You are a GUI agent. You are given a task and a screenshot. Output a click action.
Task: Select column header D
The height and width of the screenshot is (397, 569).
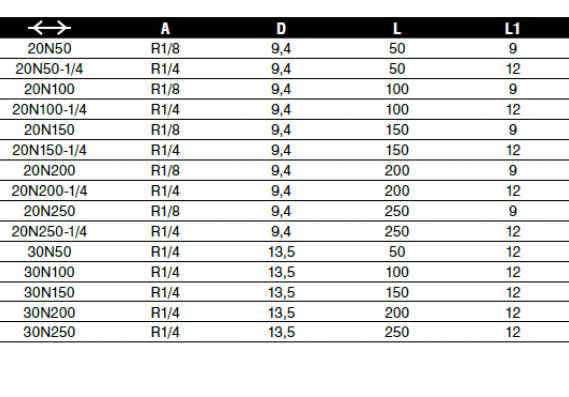point(281,28)
